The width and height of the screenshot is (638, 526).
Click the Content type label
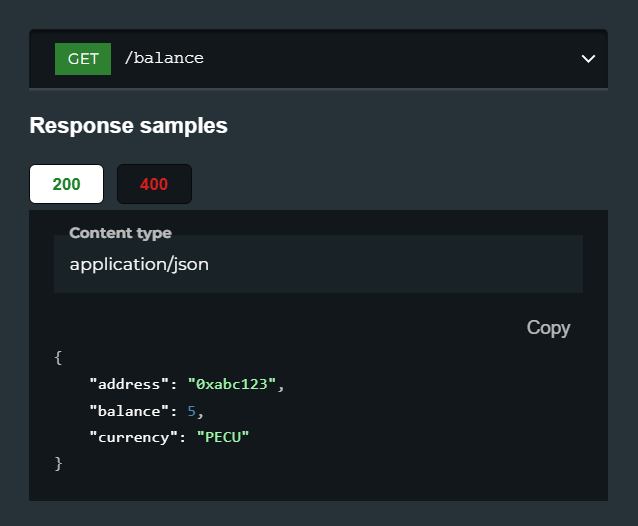[120, 233]
